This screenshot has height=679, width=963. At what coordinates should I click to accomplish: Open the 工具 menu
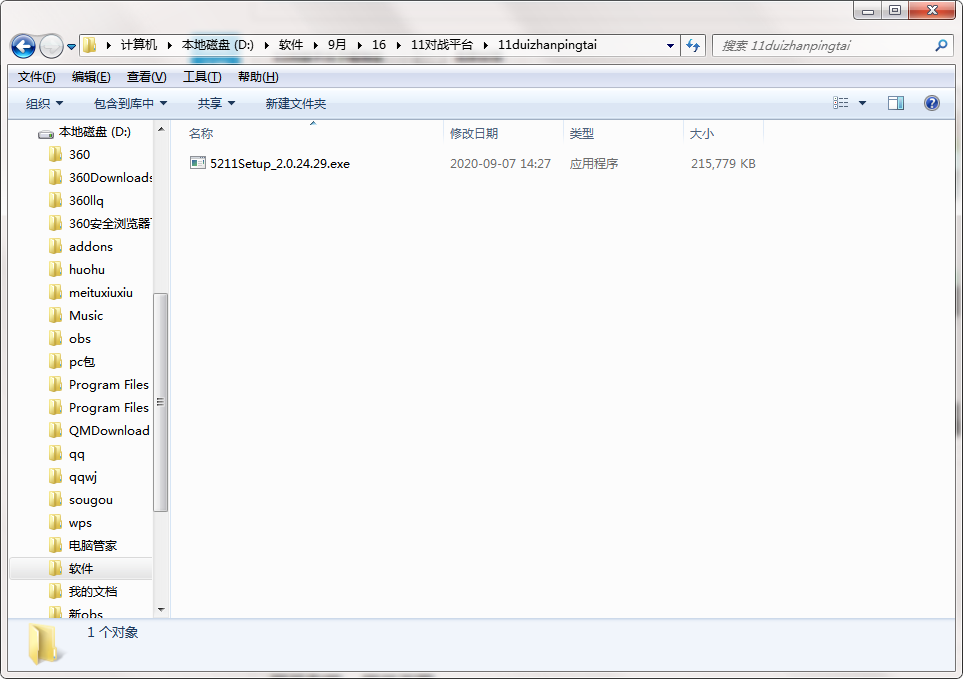coord(200,76)
